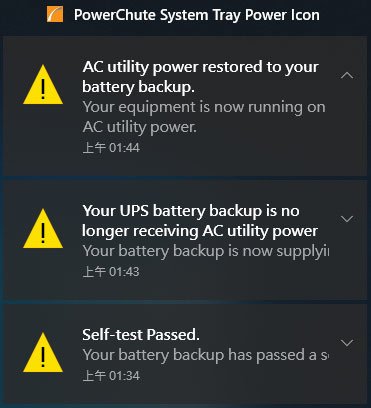Click the 01:34 timestamp of third notification

click(111, 376)
